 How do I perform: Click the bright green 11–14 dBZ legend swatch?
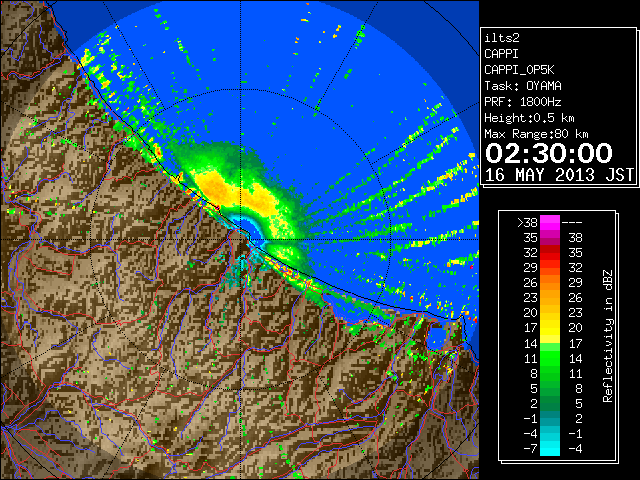(550, 358)
